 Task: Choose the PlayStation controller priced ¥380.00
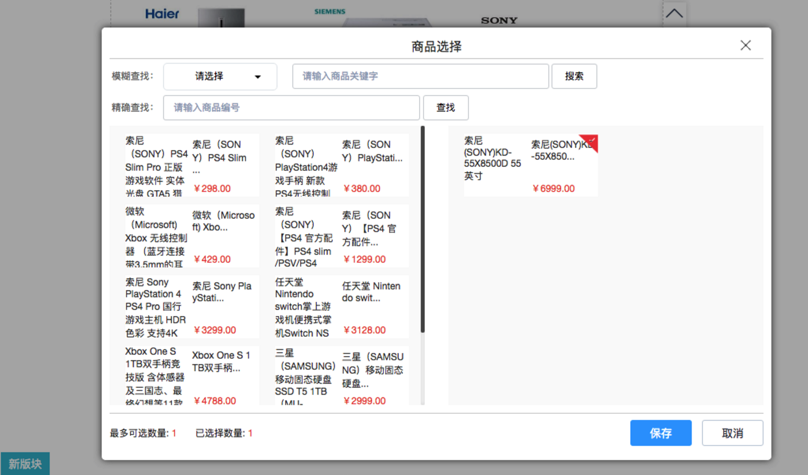pyautogui.click(x=340, y=166)
